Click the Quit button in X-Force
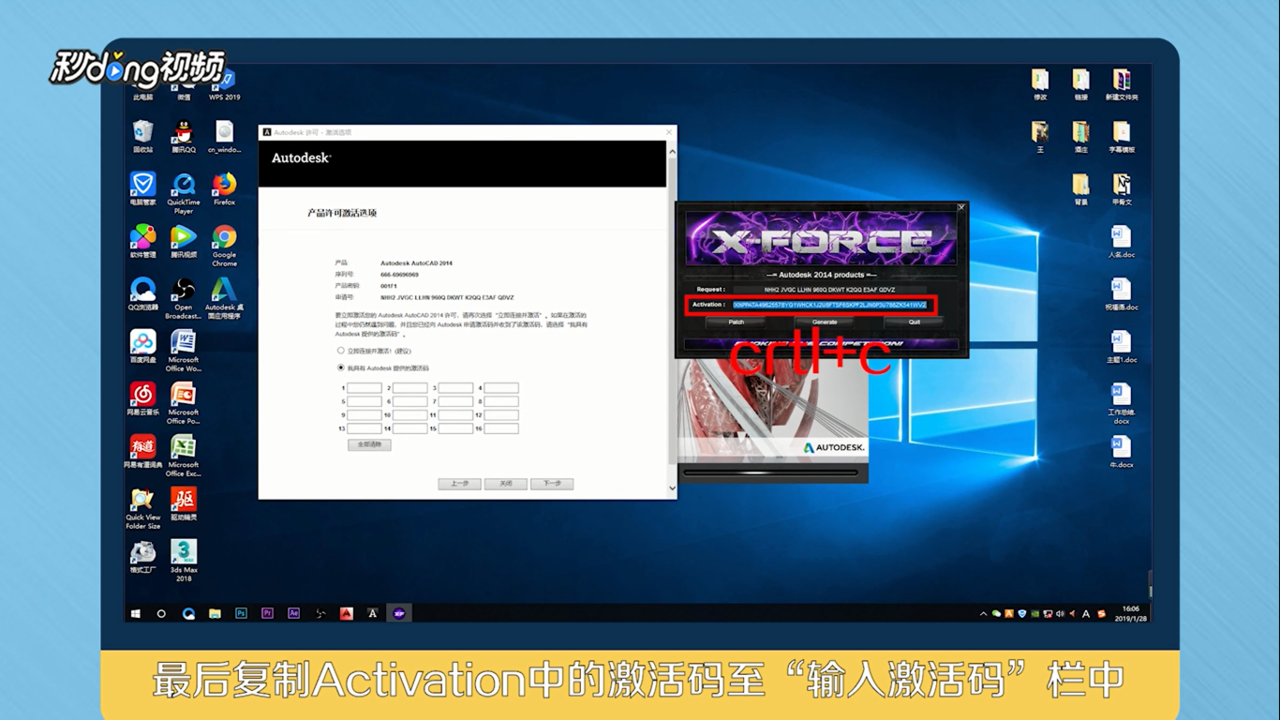Image resolution: width=1280 pixels, height=720 pixels. point(914,322)
